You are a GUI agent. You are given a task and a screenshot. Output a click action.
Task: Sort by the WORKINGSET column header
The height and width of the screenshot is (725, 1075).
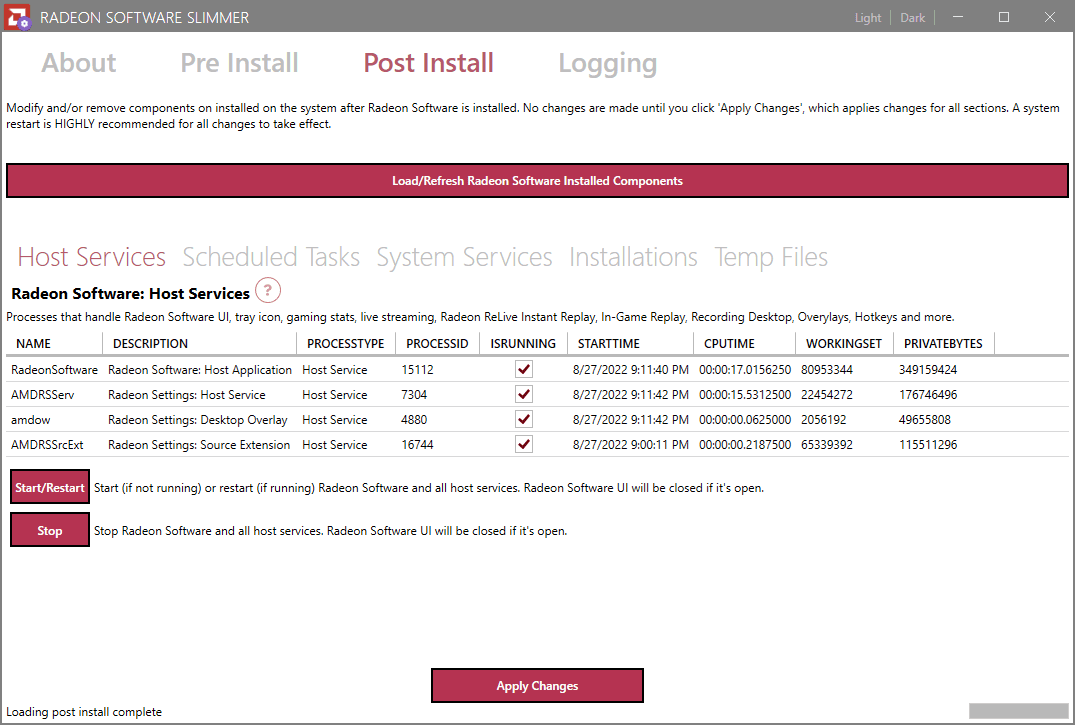(845, 343)
